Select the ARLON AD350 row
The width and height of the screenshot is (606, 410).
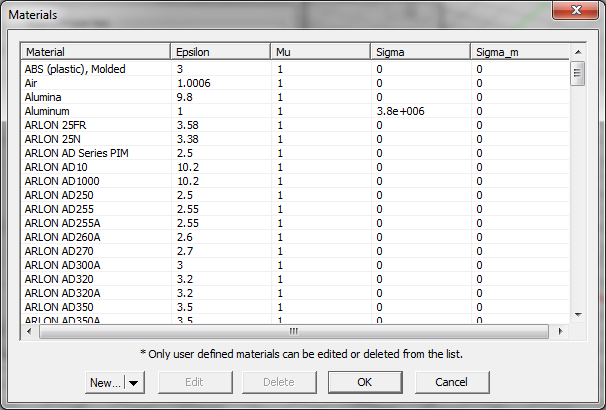(x=295, y=307)
